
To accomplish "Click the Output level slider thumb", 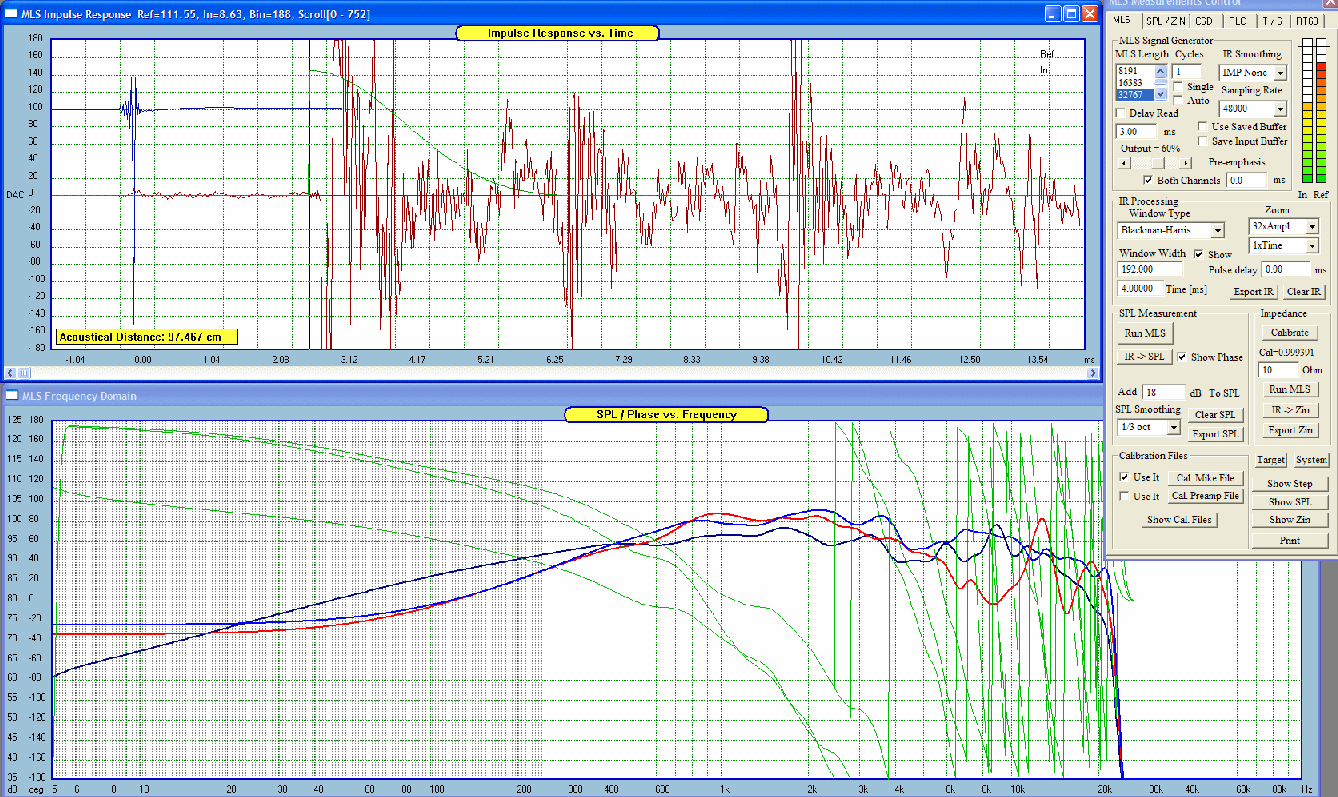I will (x=1156, y=162).
